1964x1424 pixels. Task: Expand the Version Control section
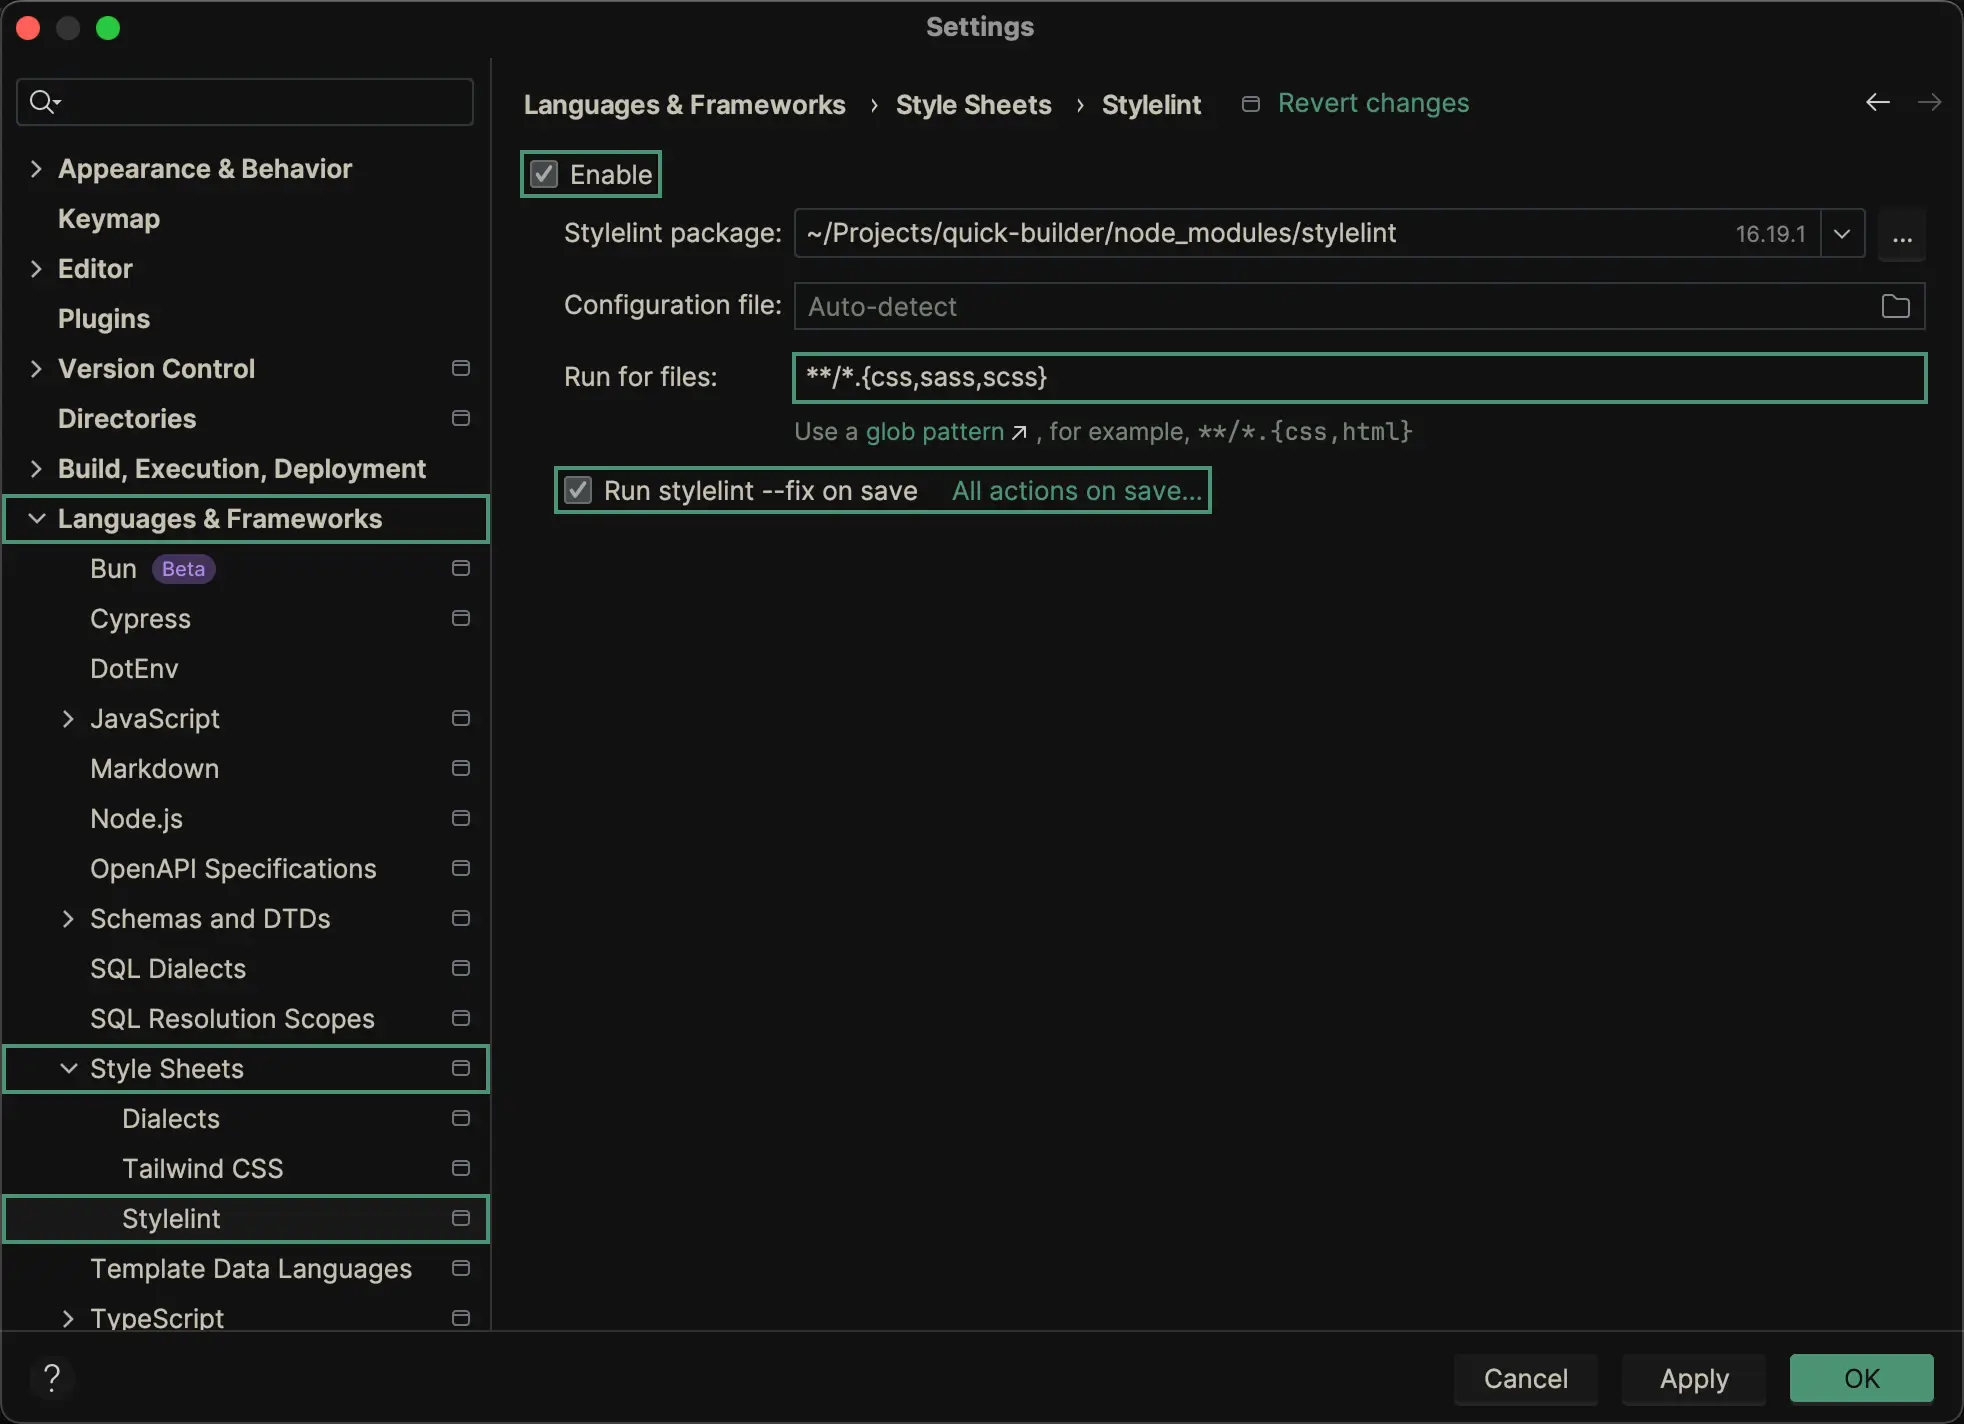point(36,368)
